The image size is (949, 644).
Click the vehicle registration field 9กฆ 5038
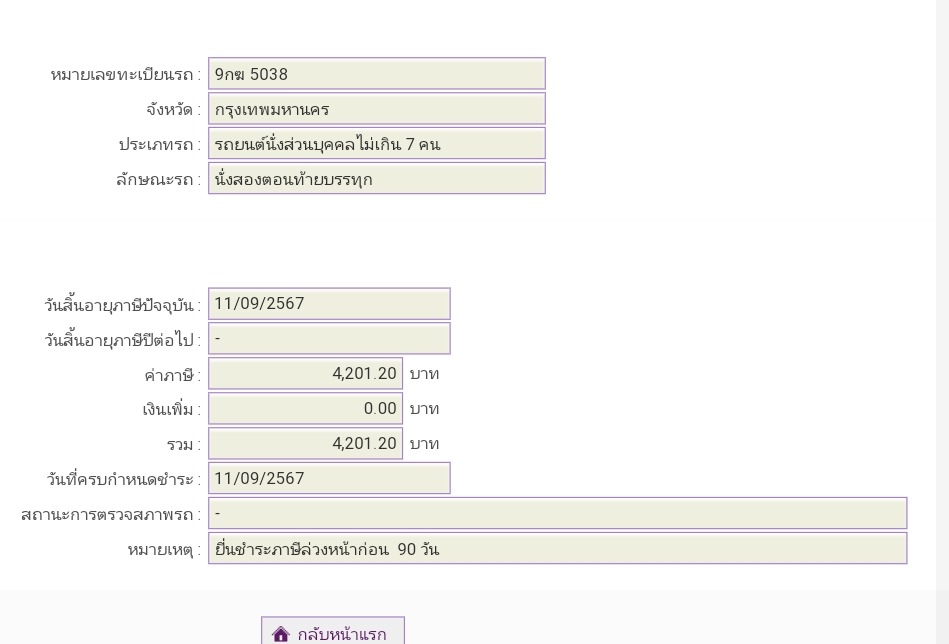tap(377, 74)
